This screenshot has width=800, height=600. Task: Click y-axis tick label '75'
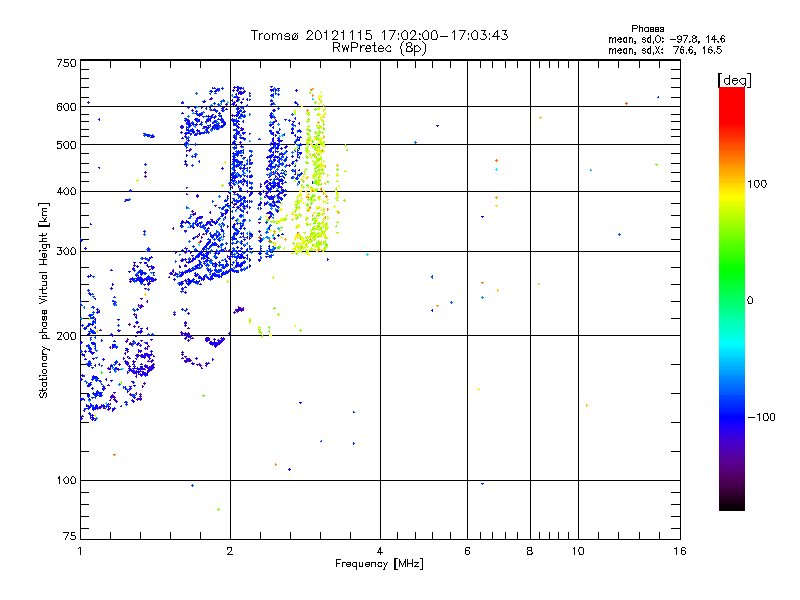point(70,536)
